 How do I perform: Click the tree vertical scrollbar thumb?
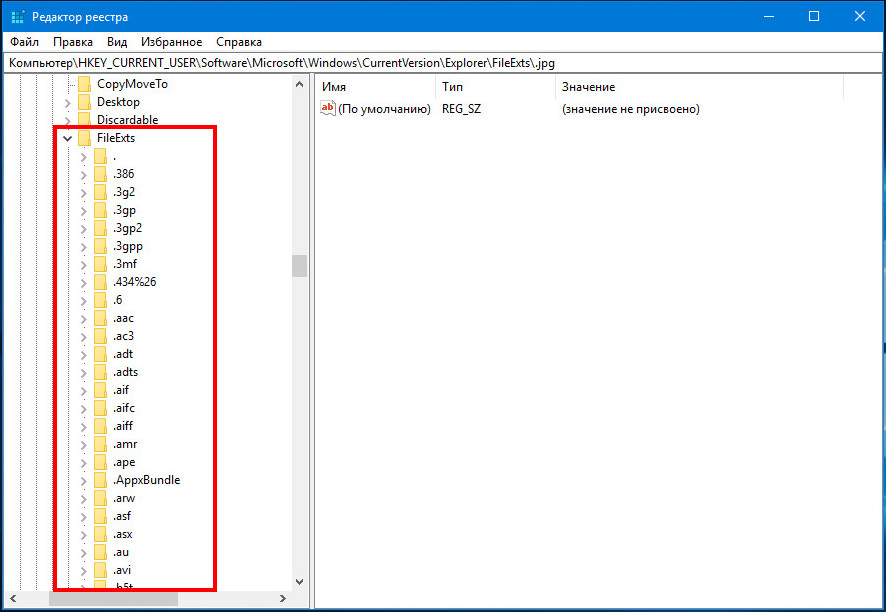click(x=299, y=266)
